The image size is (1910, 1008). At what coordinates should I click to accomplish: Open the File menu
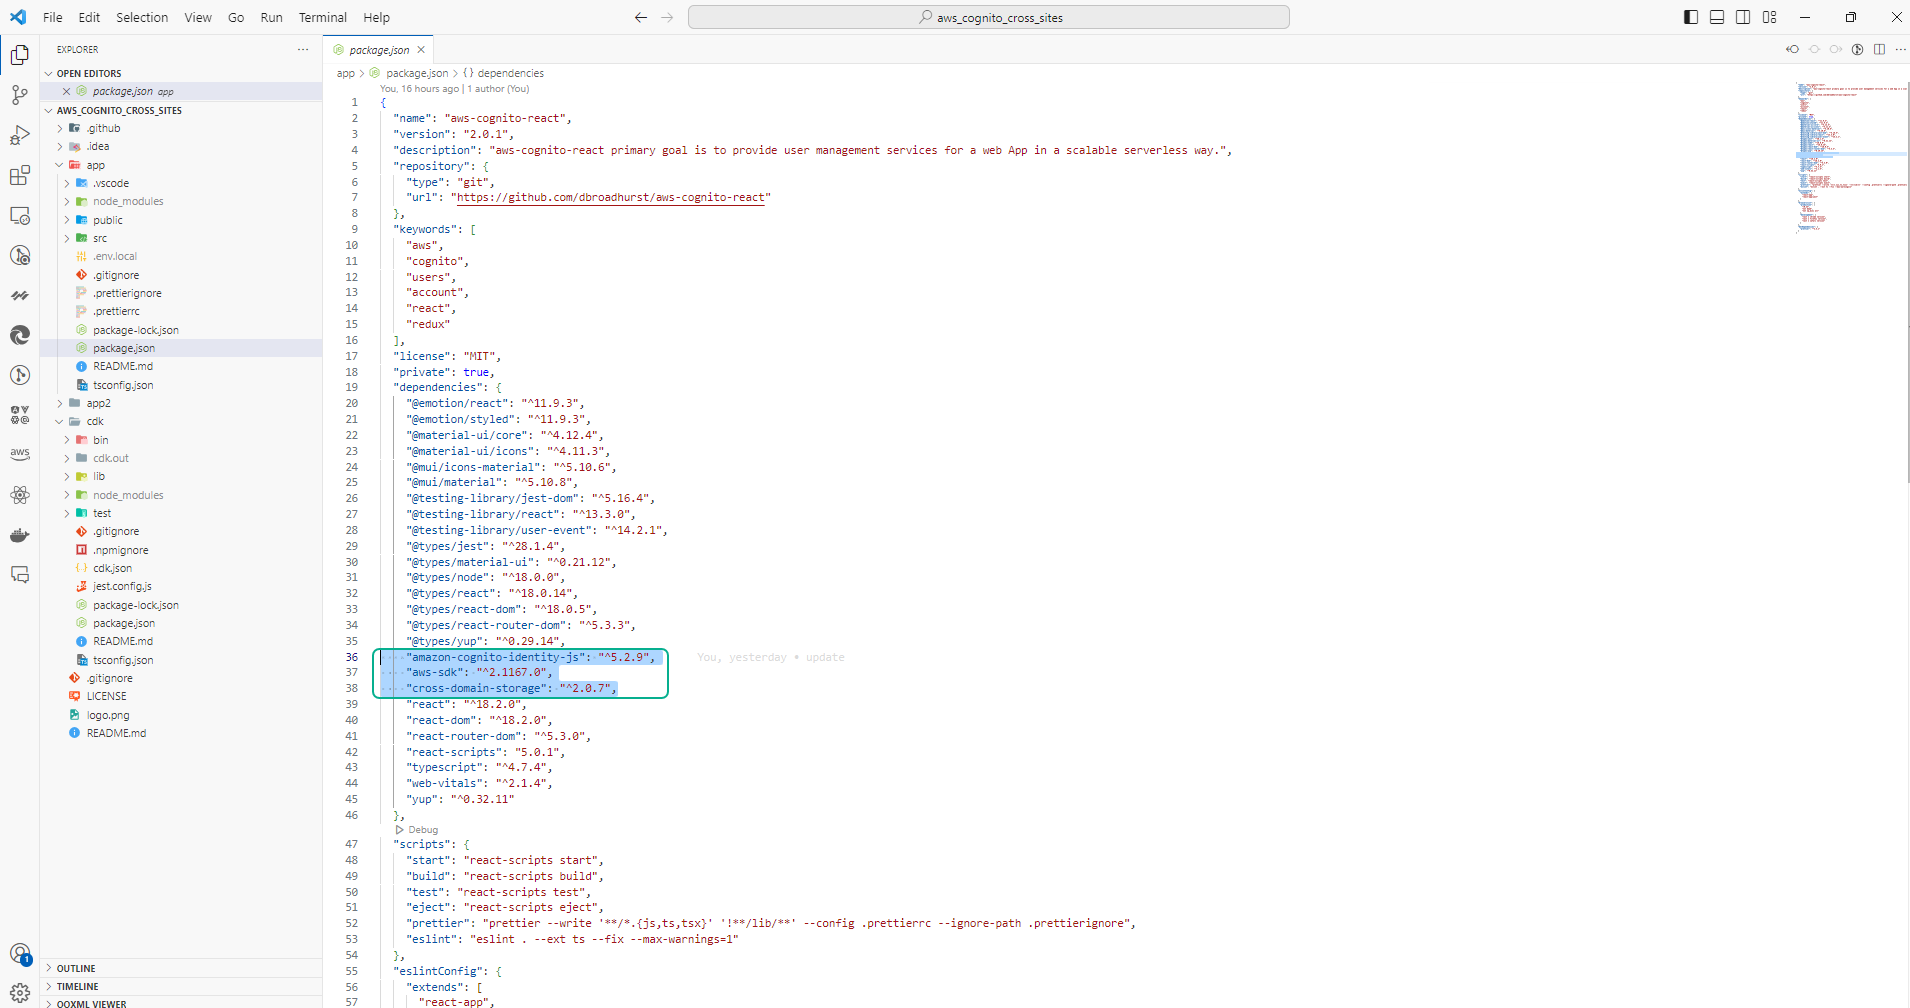[53, 17]
